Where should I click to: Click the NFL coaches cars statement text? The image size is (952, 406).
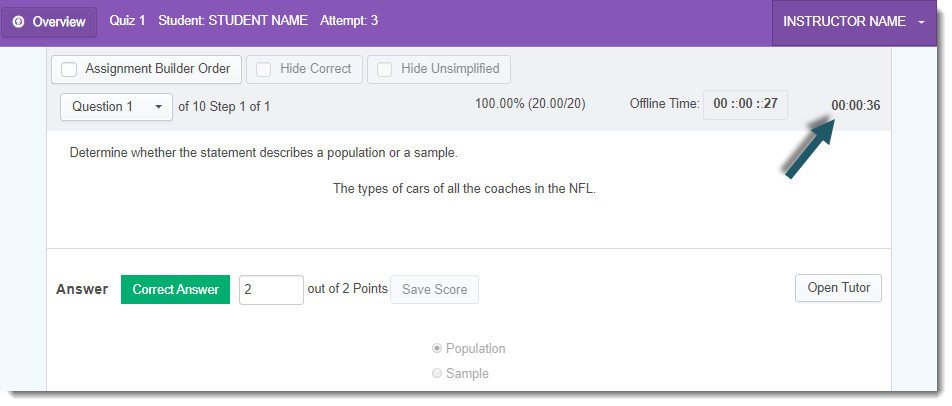tap(465, 189)
